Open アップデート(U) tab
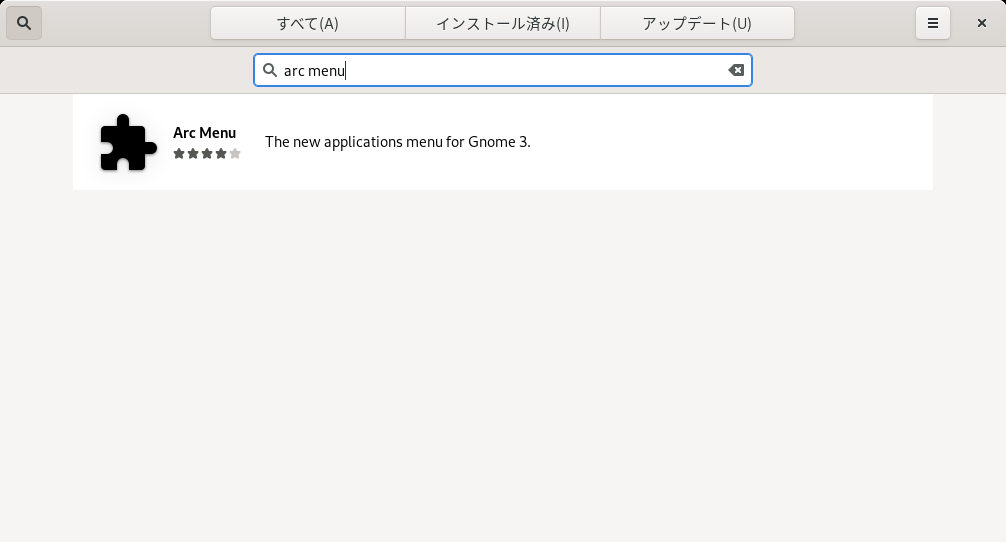Image resolution: width=1006 pixels, height=542 pixels. coord(697,23)
